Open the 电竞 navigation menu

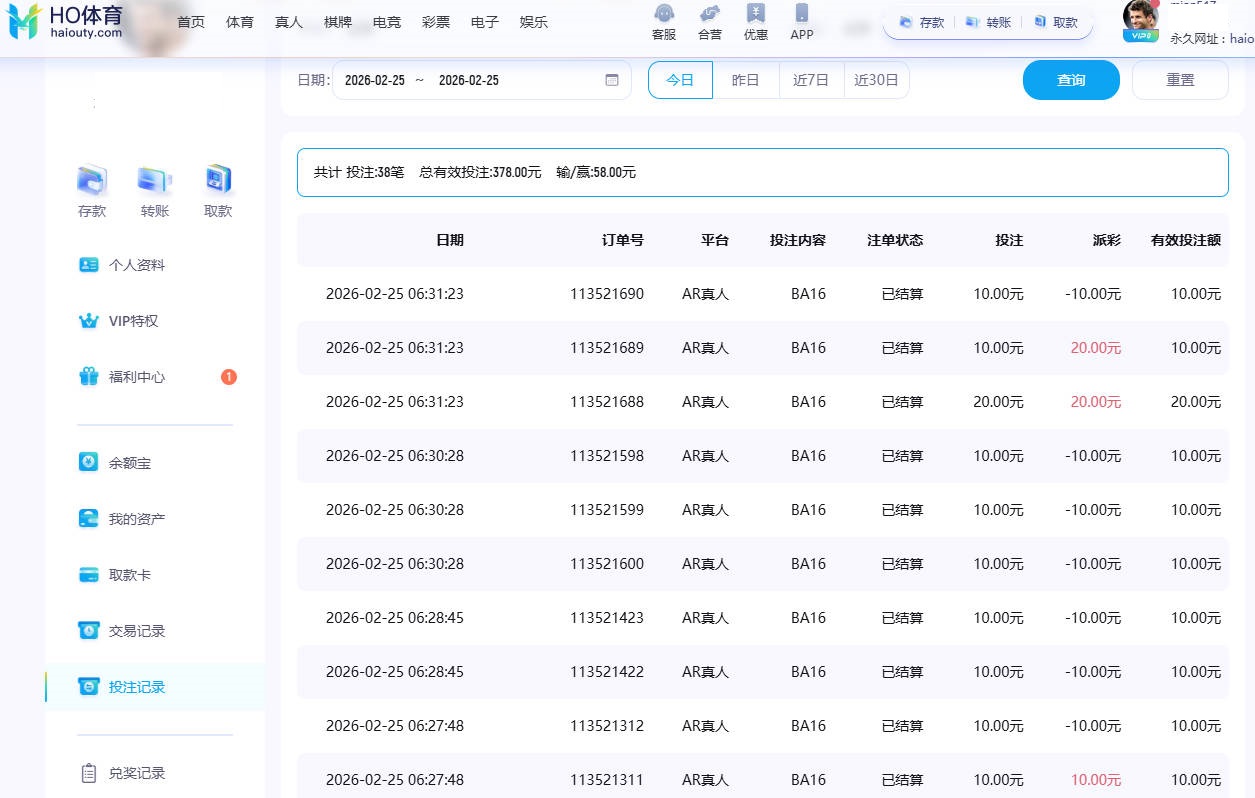click(x=387, y=22)
